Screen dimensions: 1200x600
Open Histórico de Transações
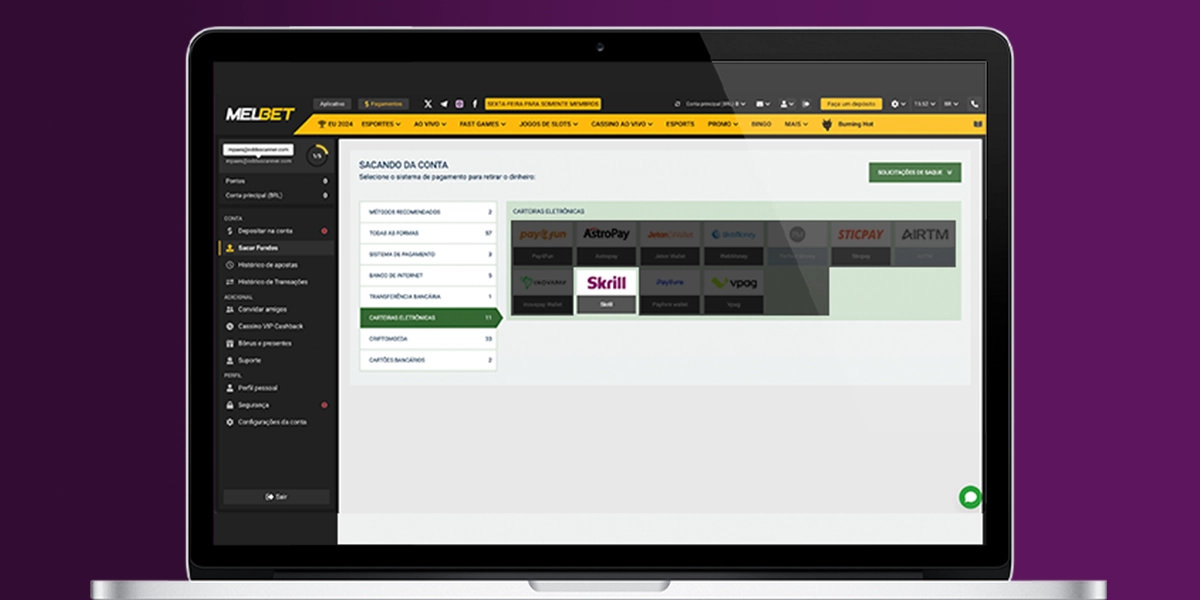click(x=277, y=282)
